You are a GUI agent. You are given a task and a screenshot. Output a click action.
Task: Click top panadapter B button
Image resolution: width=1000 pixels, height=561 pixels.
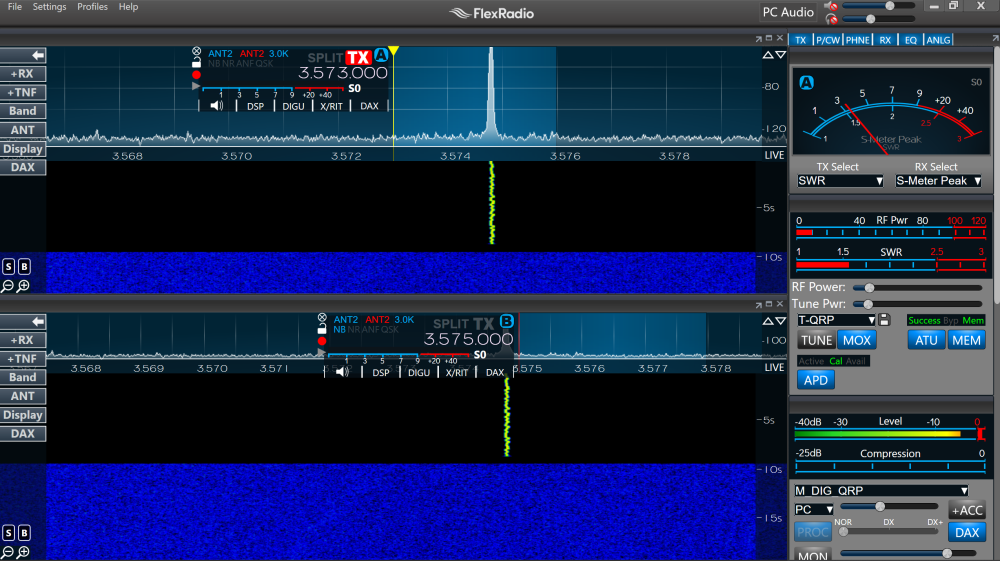24,266
